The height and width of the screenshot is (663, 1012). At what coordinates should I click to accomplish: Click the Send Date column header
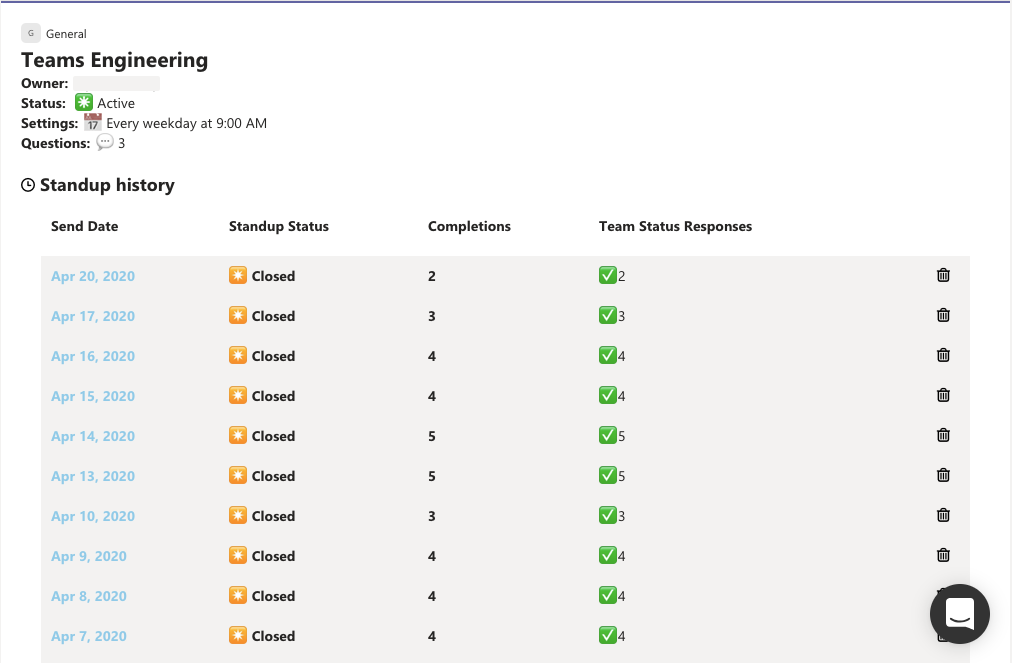click(85, 227)
